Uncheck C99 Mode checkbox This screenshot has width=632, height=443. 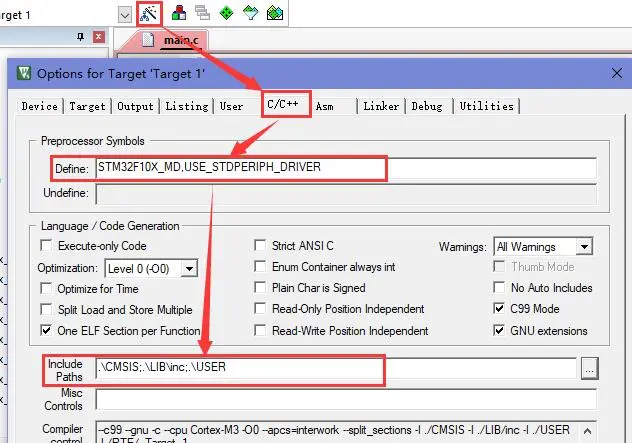point(499,308)
